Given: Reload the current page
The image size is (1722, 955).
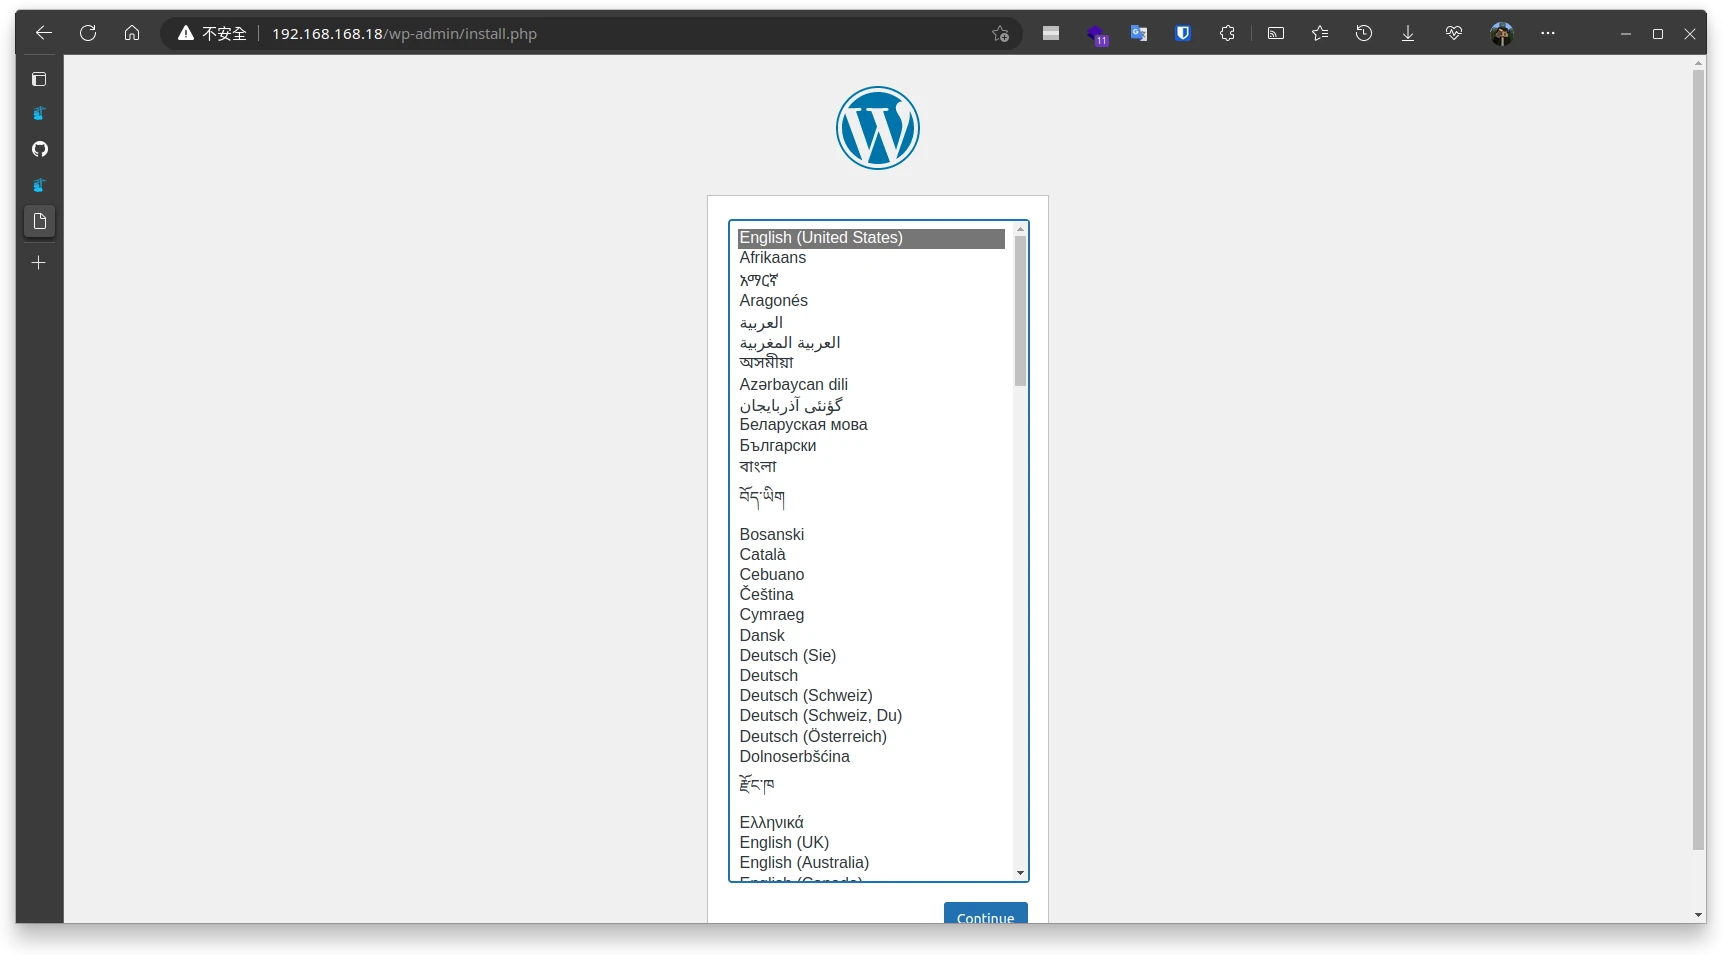Looking at the screenshot, I should pos(88,33).
